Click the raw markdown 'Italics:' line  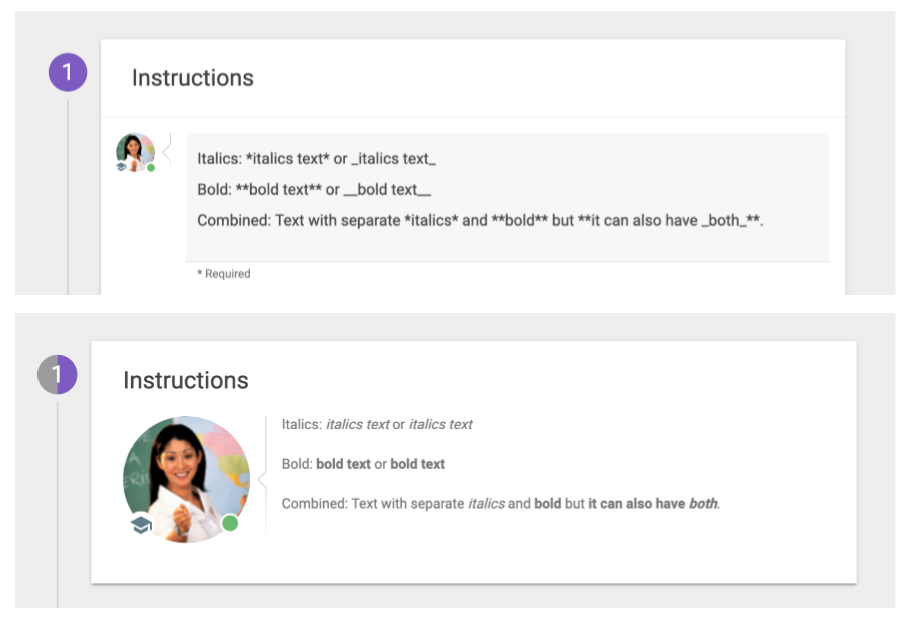tap(316, 159)
